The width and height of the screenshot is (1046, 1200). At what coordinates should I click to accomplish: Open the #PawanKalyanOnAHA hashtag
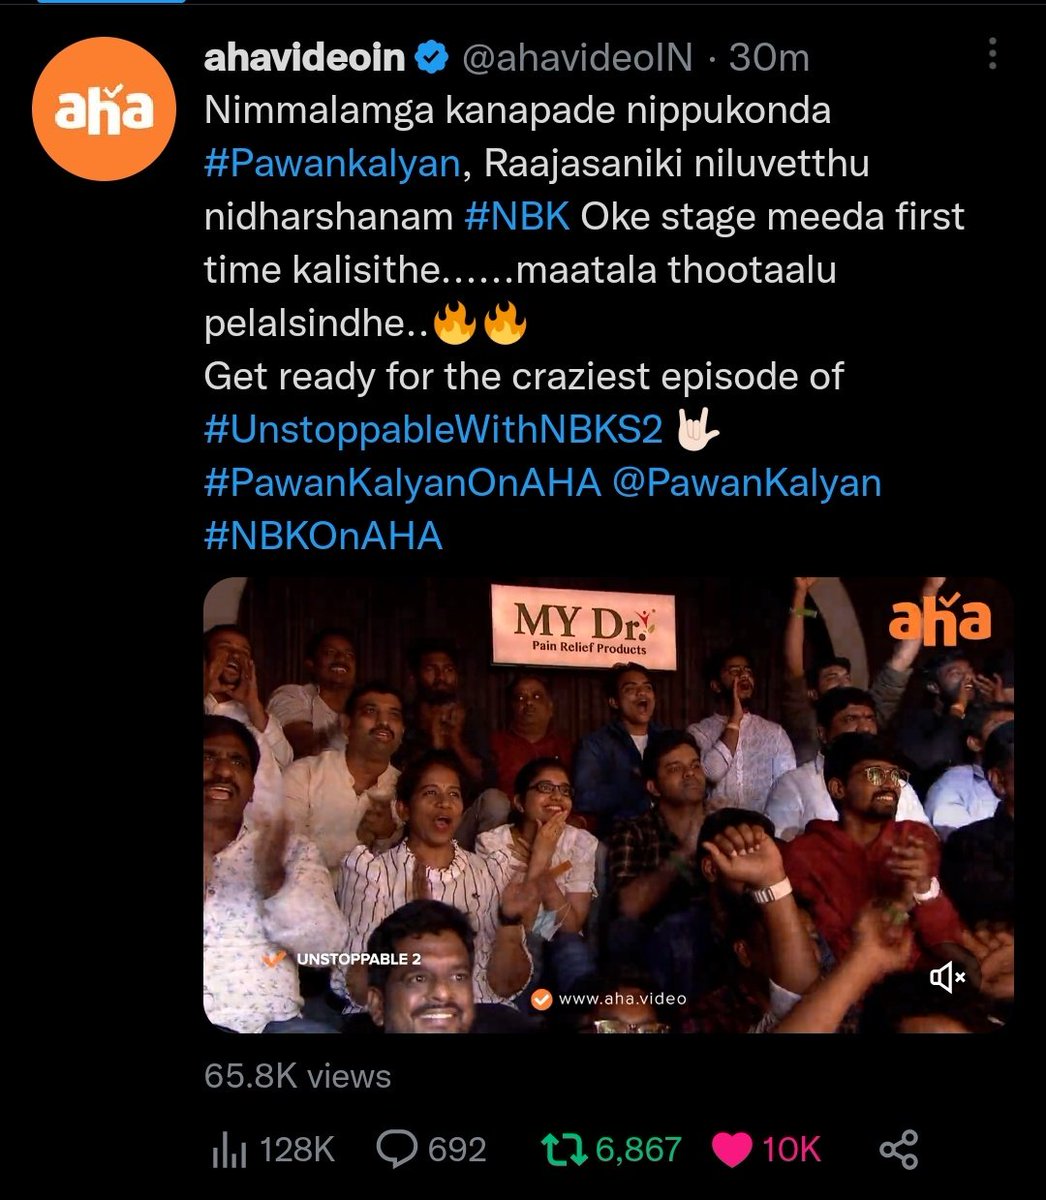(x=403, y=483)
